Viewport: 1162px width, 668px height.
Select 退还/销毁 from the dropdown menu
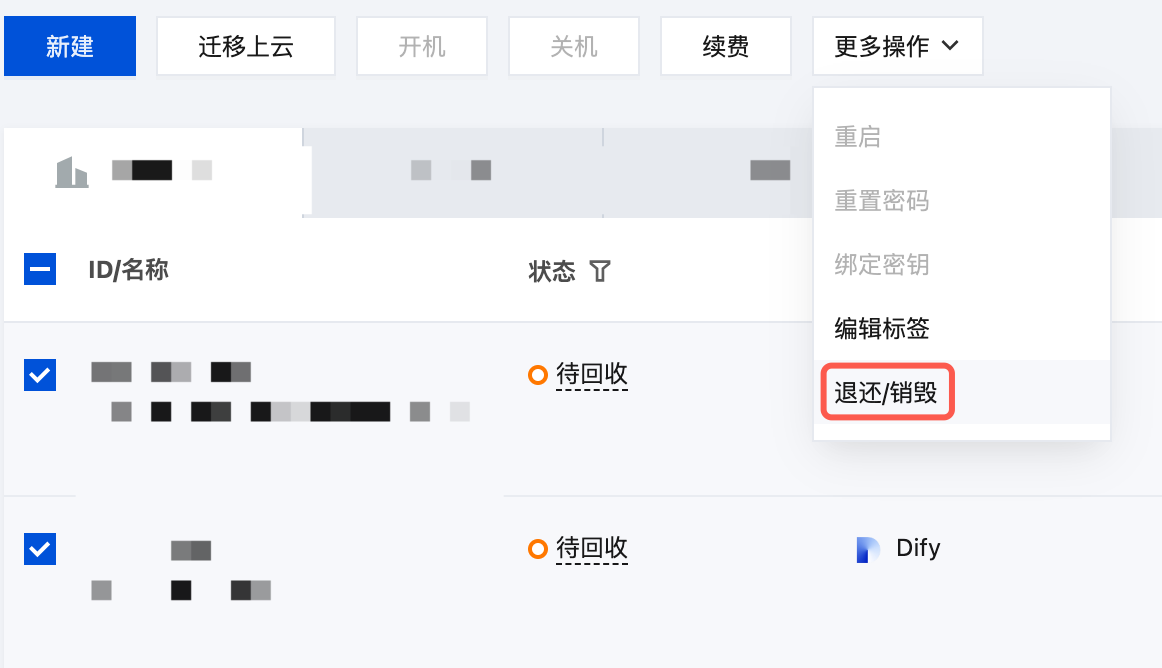pos(886,392)
